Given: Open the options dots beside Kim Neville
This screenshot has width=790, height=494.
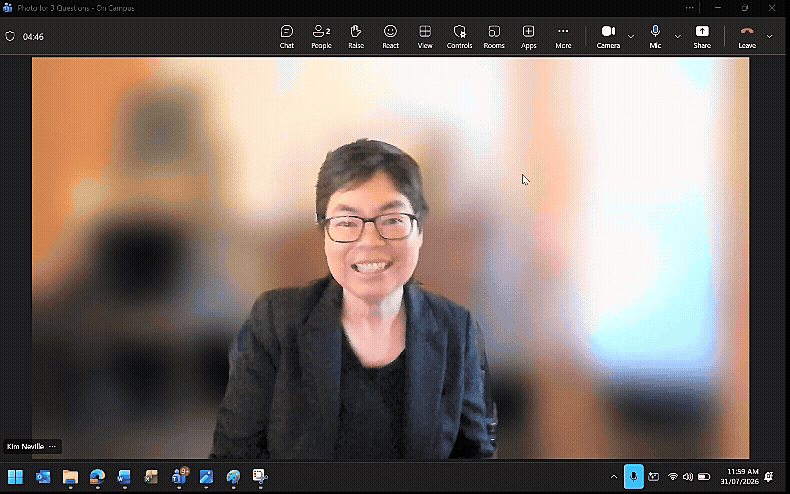Looking at the screenshot, I should pyautogui.click(x=53, y=447).
